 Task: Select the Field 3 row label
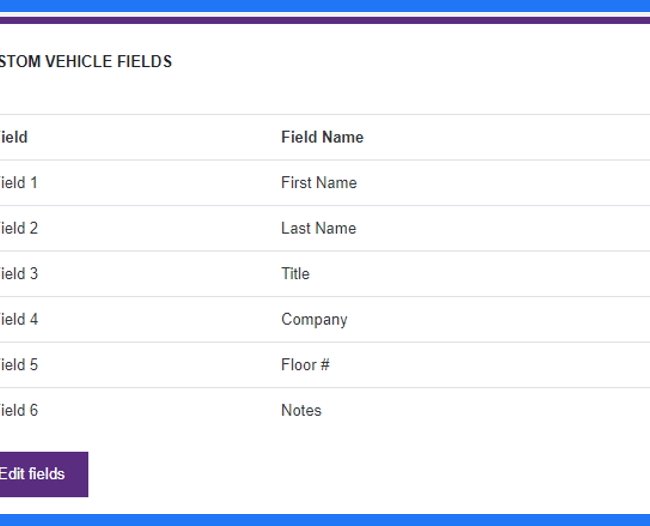[x=19, y=274]
